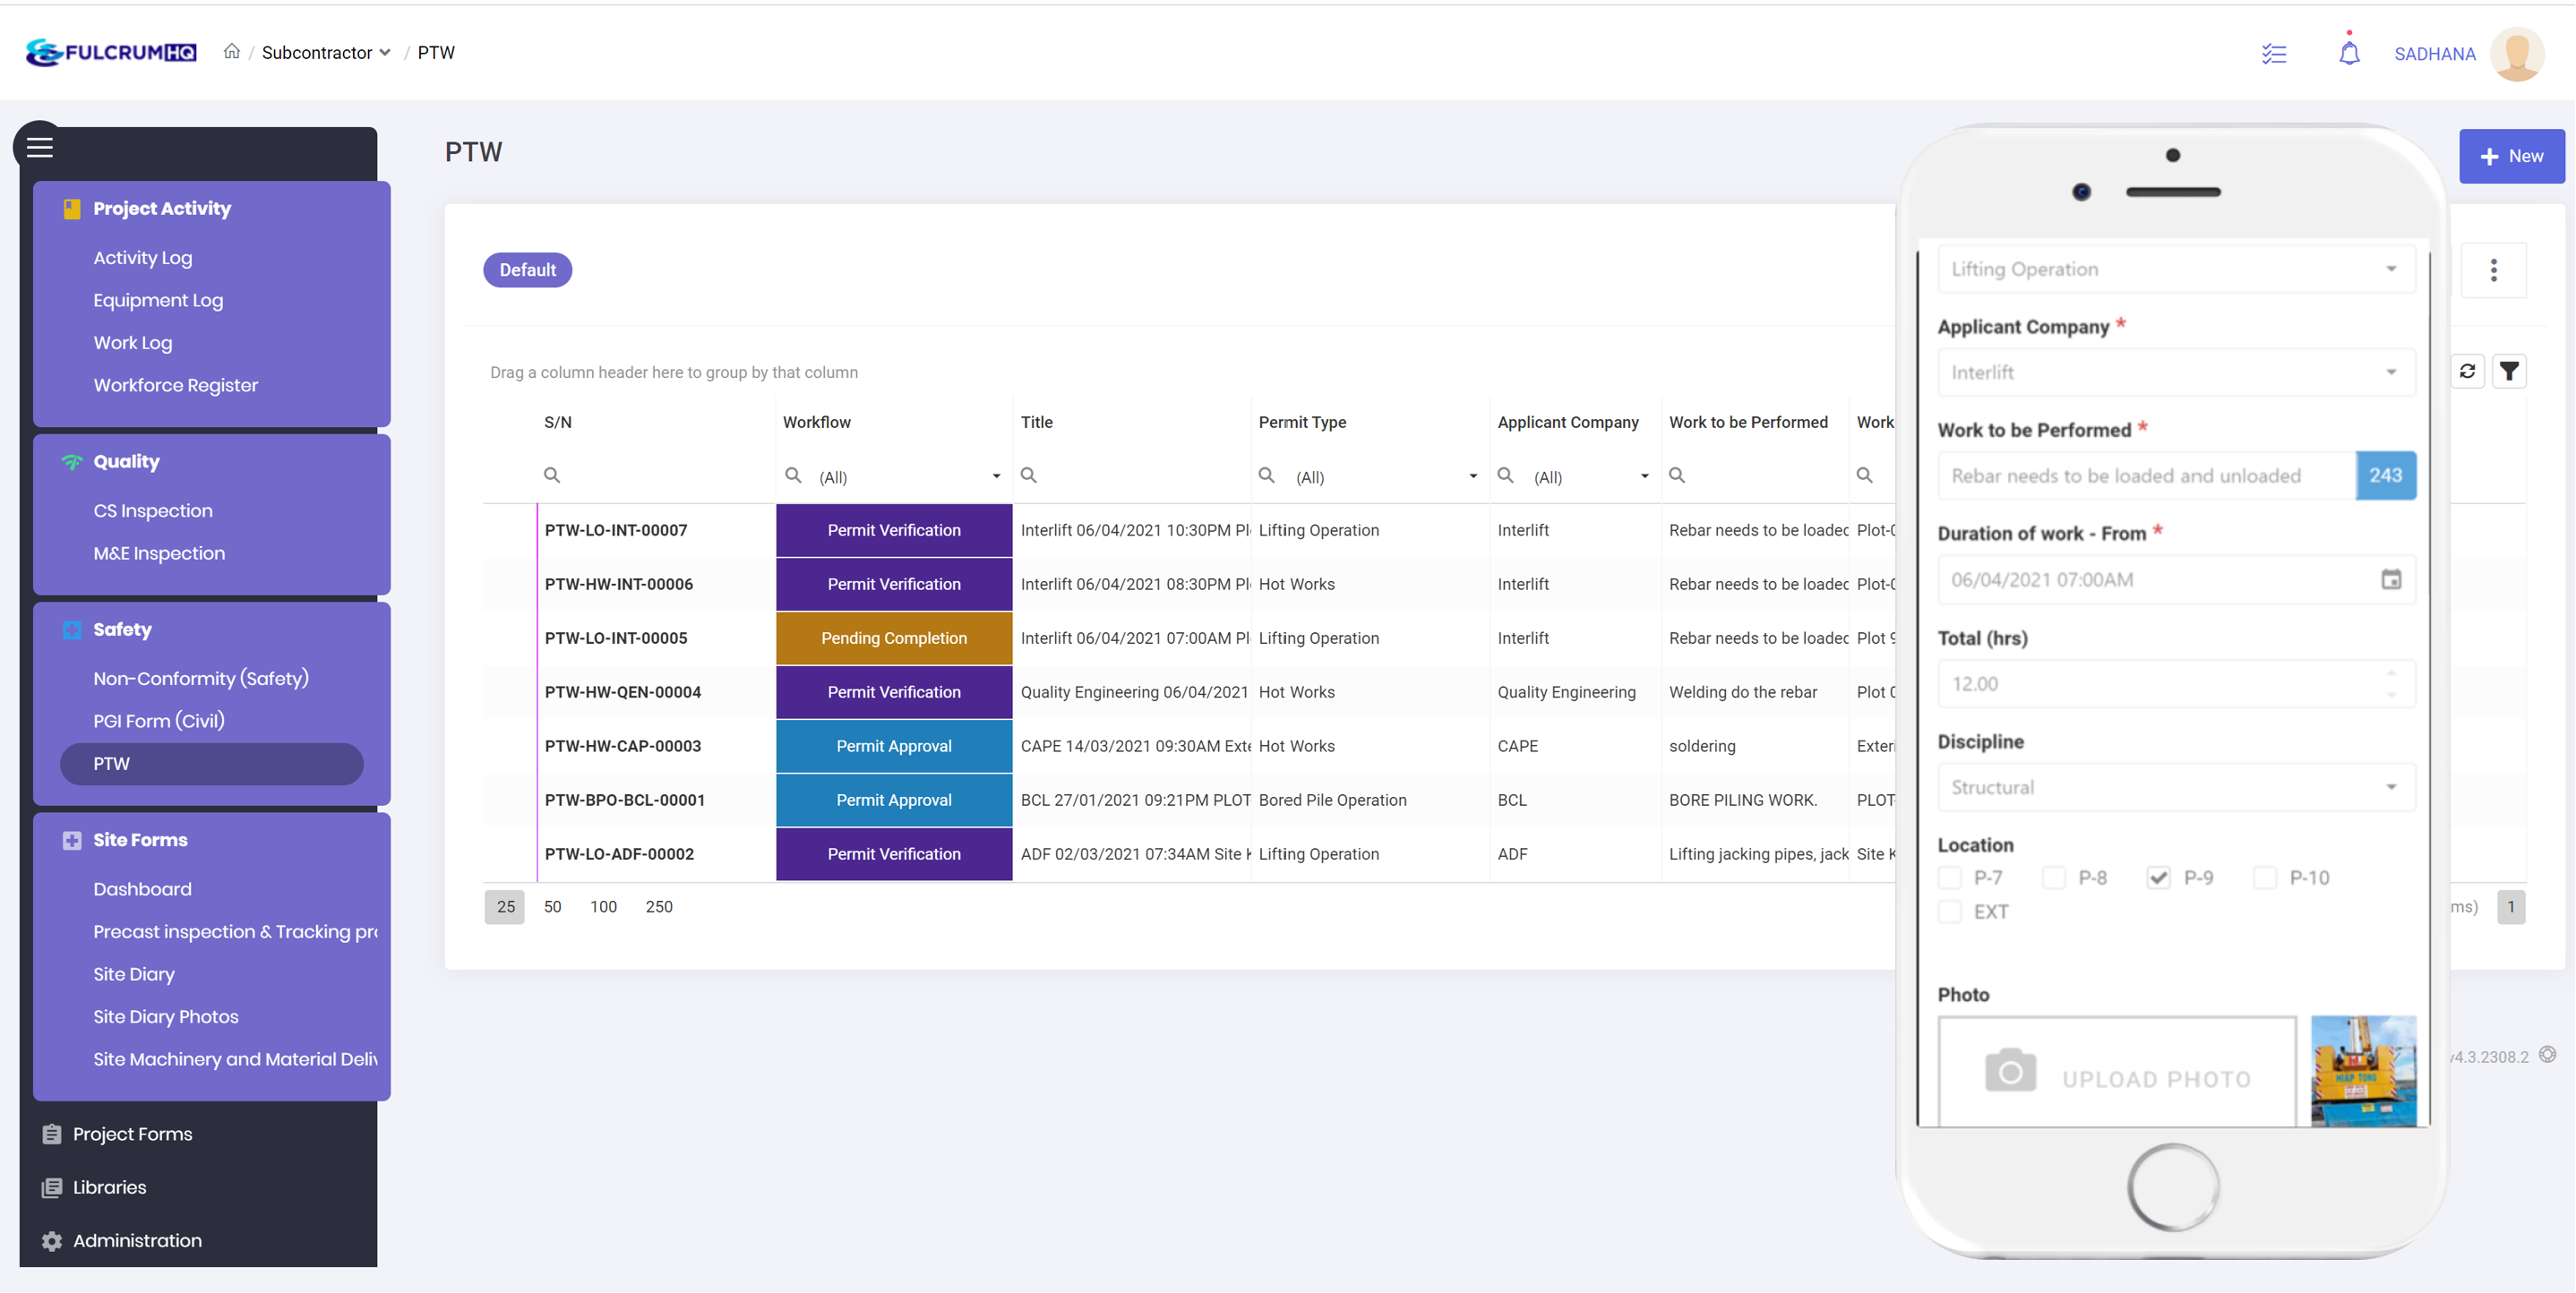Open the Interlift applicant company dropdown

tap(2176, 372)
